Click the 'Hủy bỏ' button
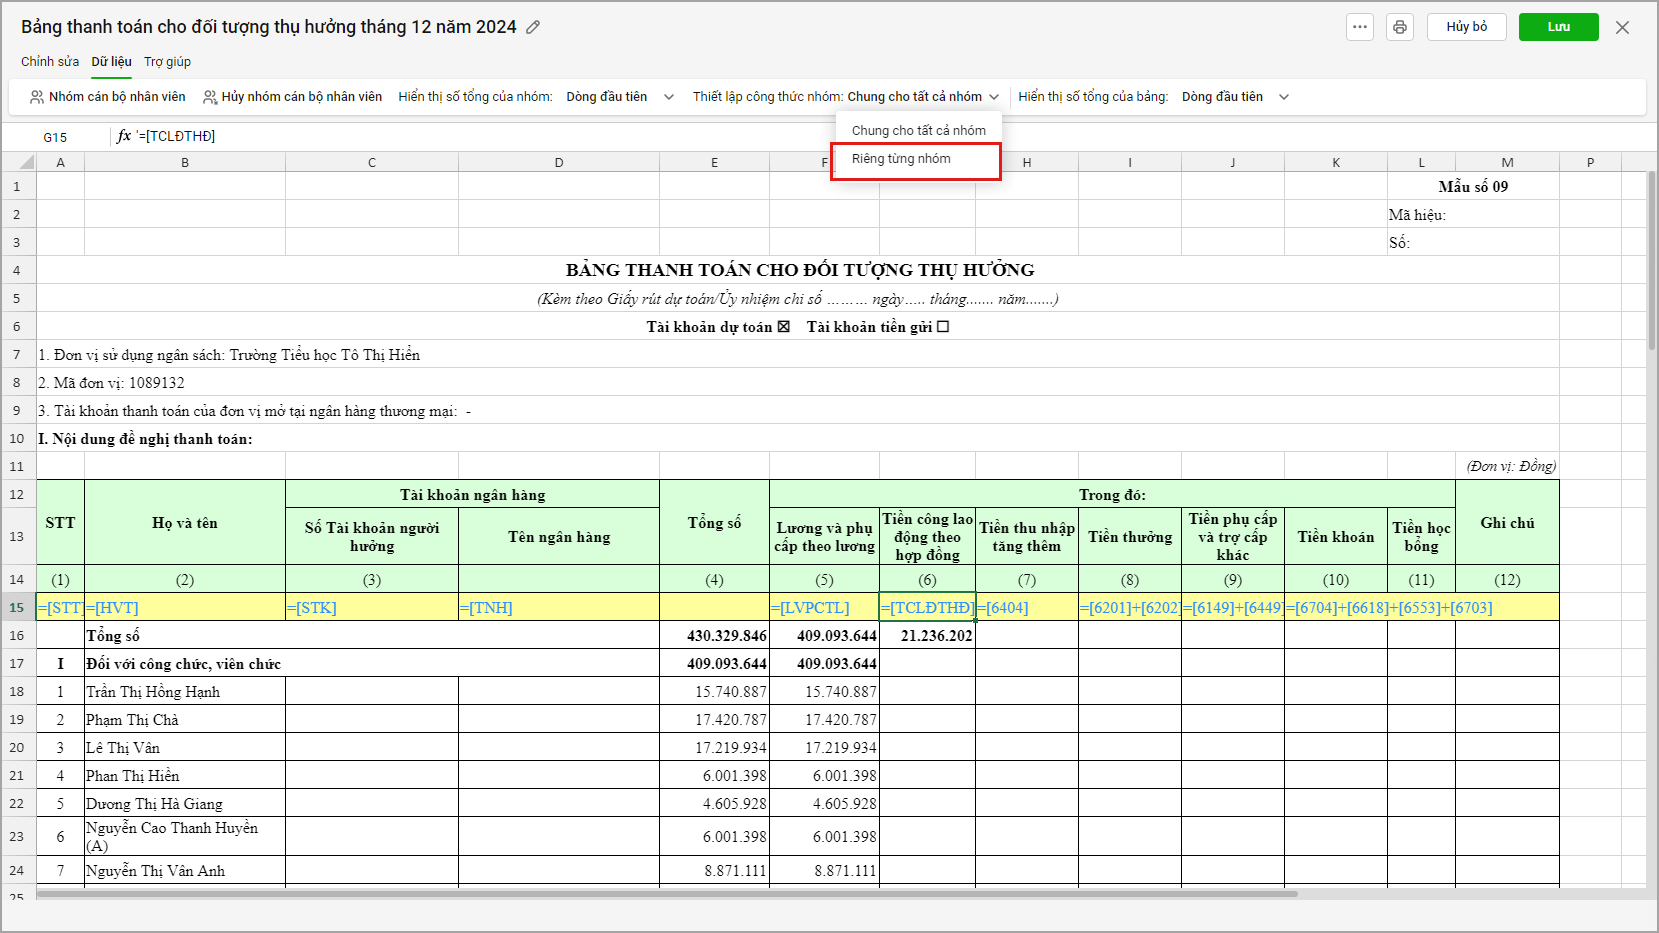 (1466, 27)
